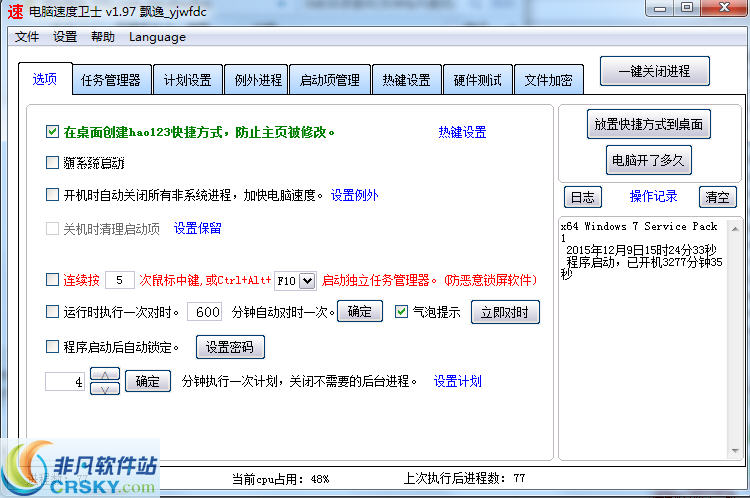Open the 设置保留 link
This screenshot has width=750, height=498.
click(x=198, y=228)
